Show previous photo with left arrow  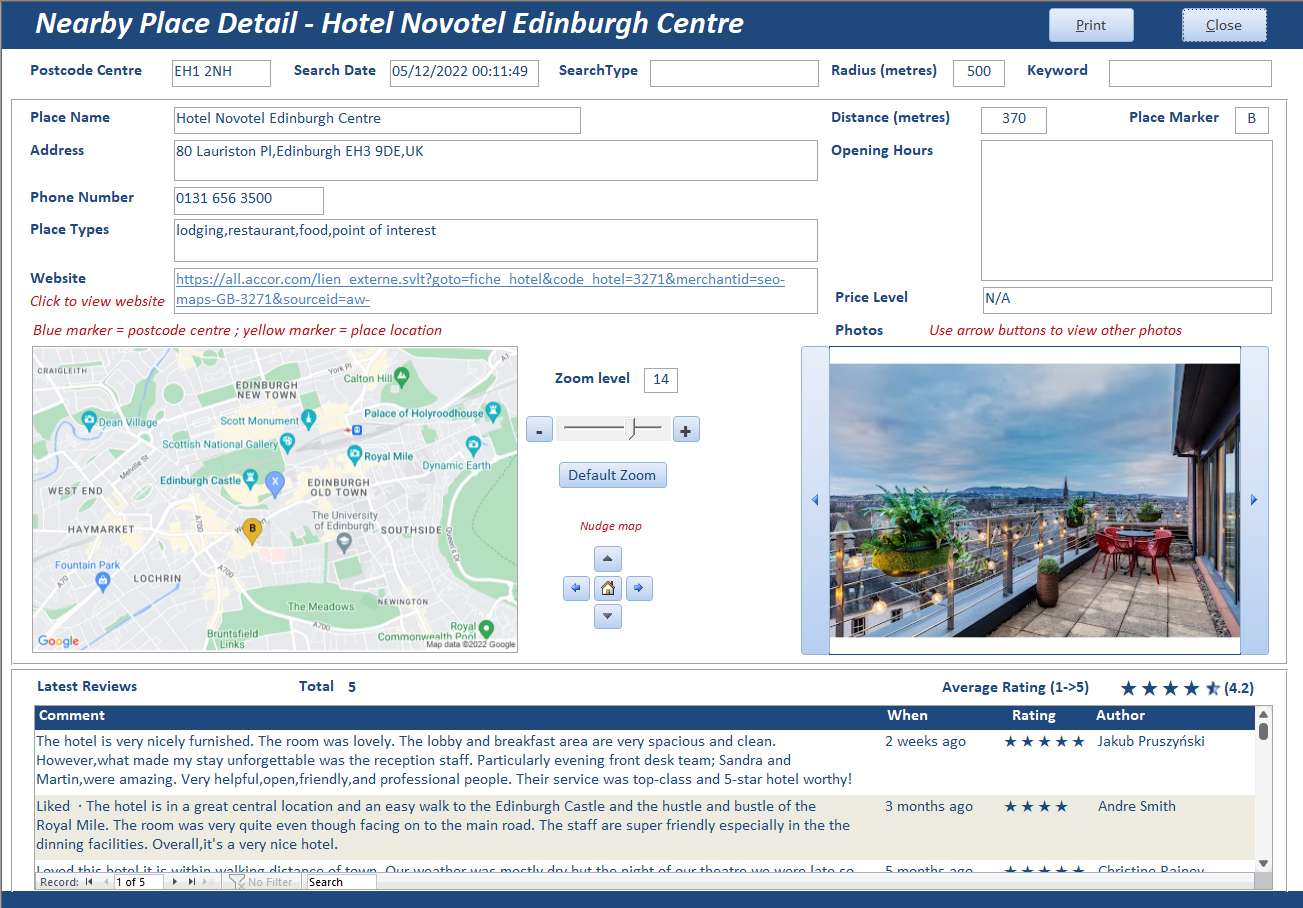tap(815, 500)
